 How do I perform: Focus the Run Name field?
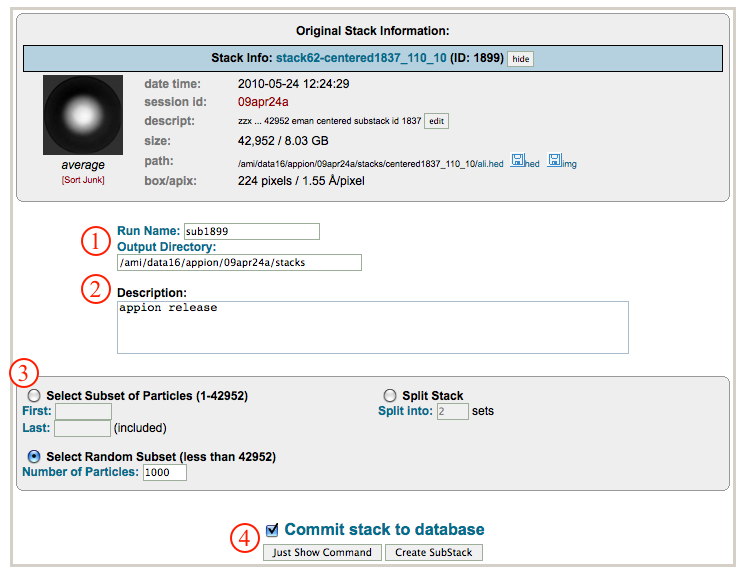251,232
